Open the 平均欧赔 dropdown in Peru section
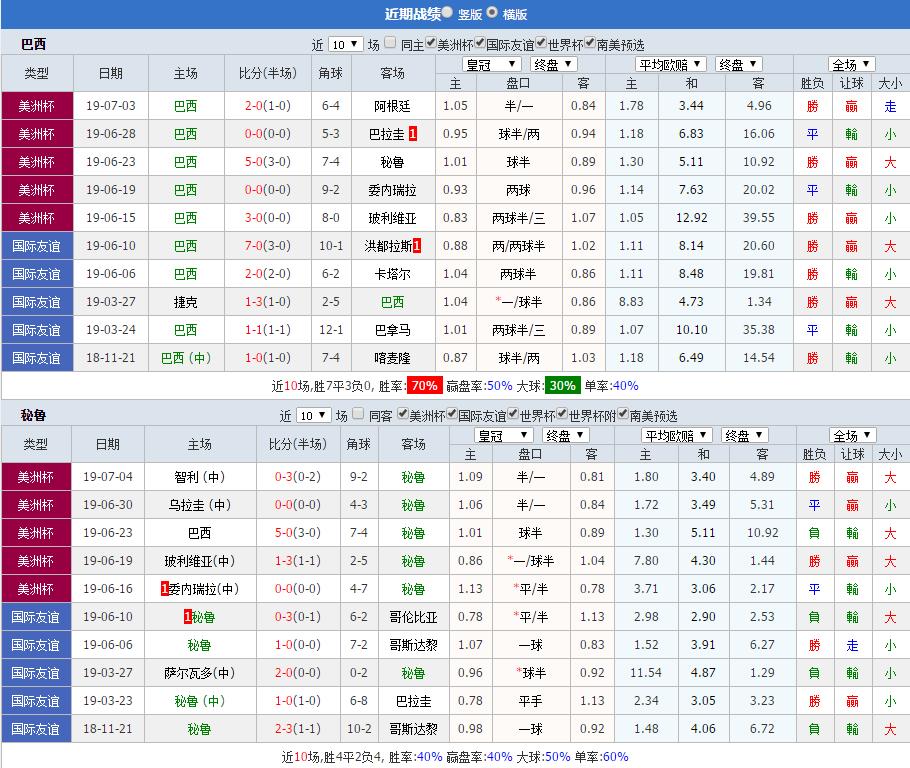Image resolution: width=910 pixels, height=768 pixels. coord(678,434)
